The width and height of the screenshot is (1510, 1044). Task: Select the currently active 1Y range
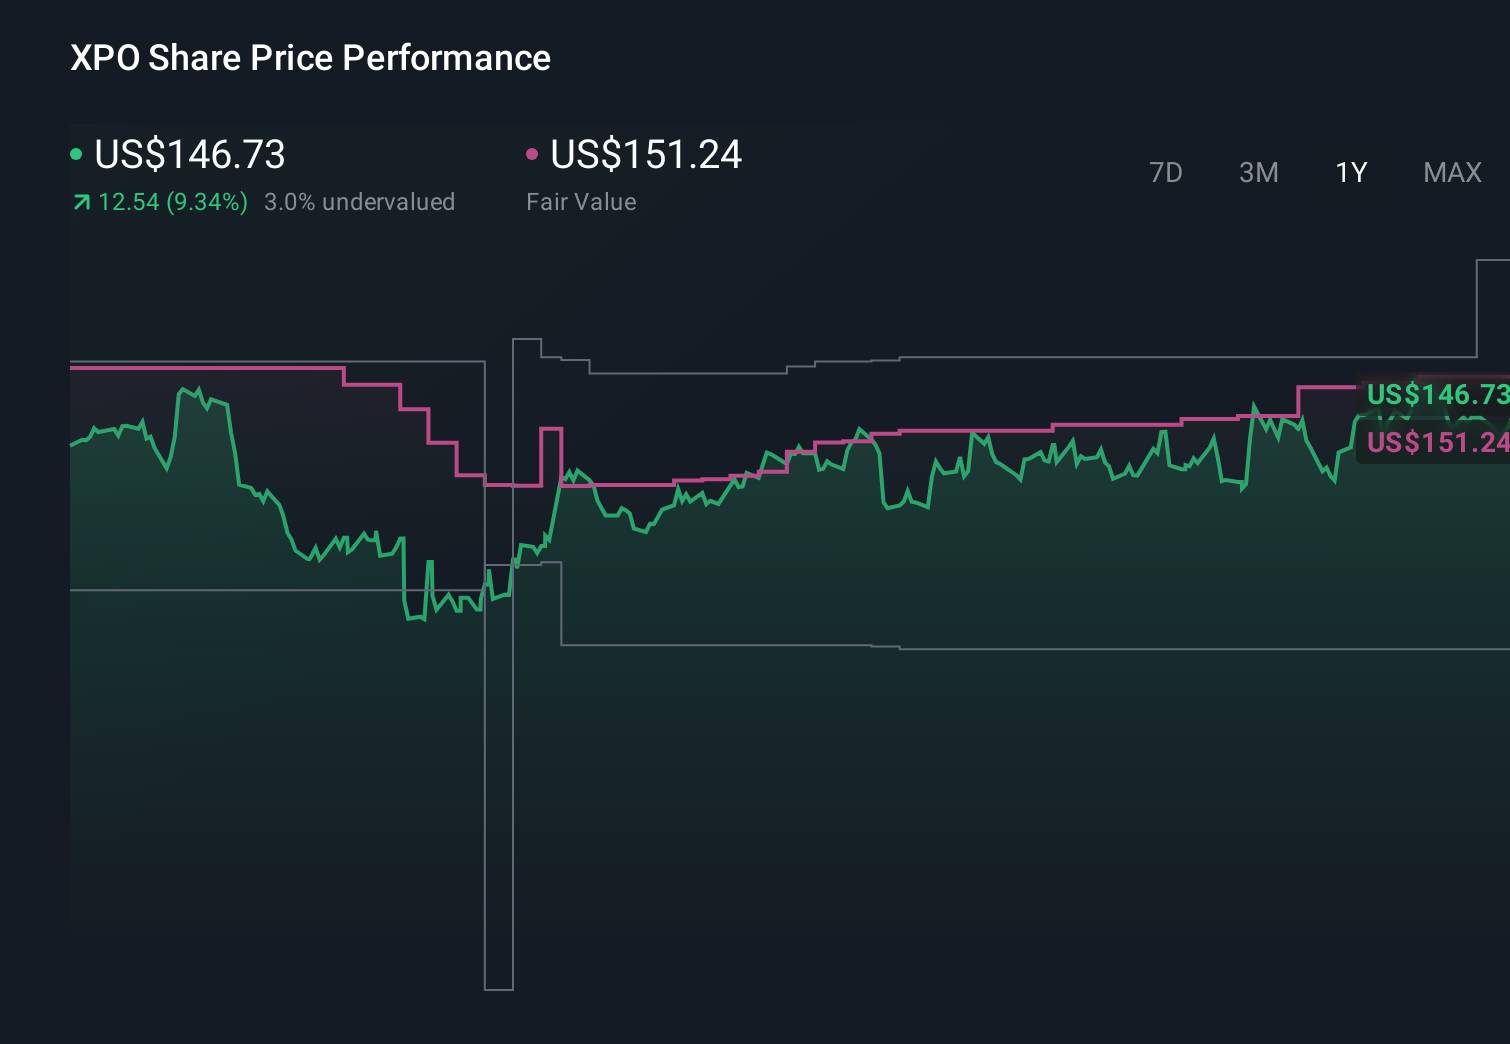[1350, 172]
